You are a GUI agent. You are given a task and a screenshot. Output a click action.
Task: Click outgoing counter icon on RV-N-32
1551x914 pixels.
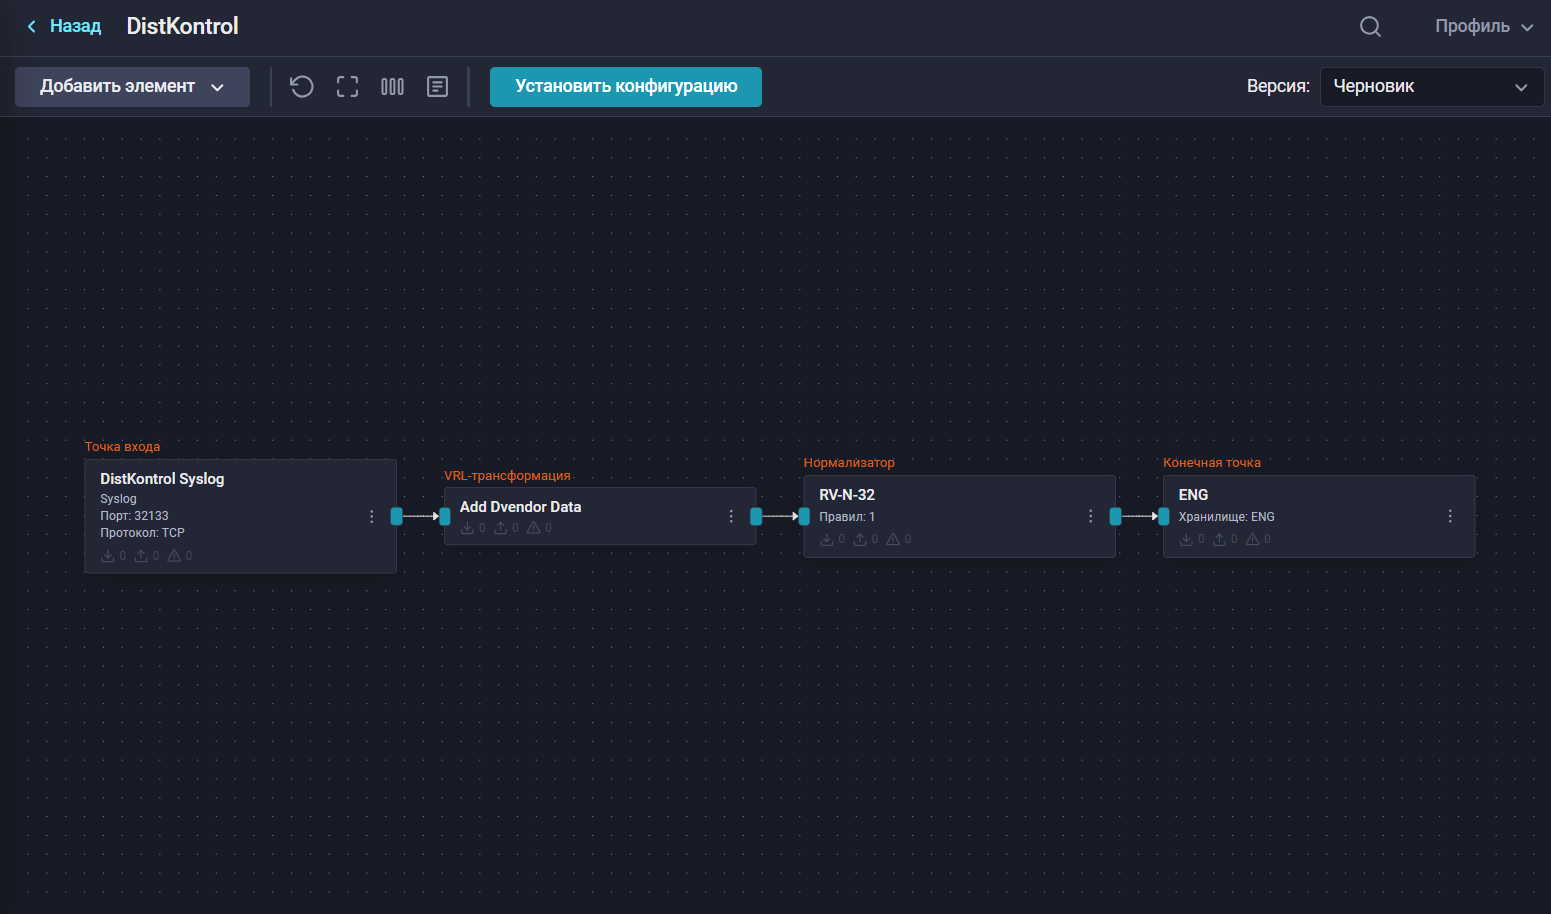(x=860, y=539)
